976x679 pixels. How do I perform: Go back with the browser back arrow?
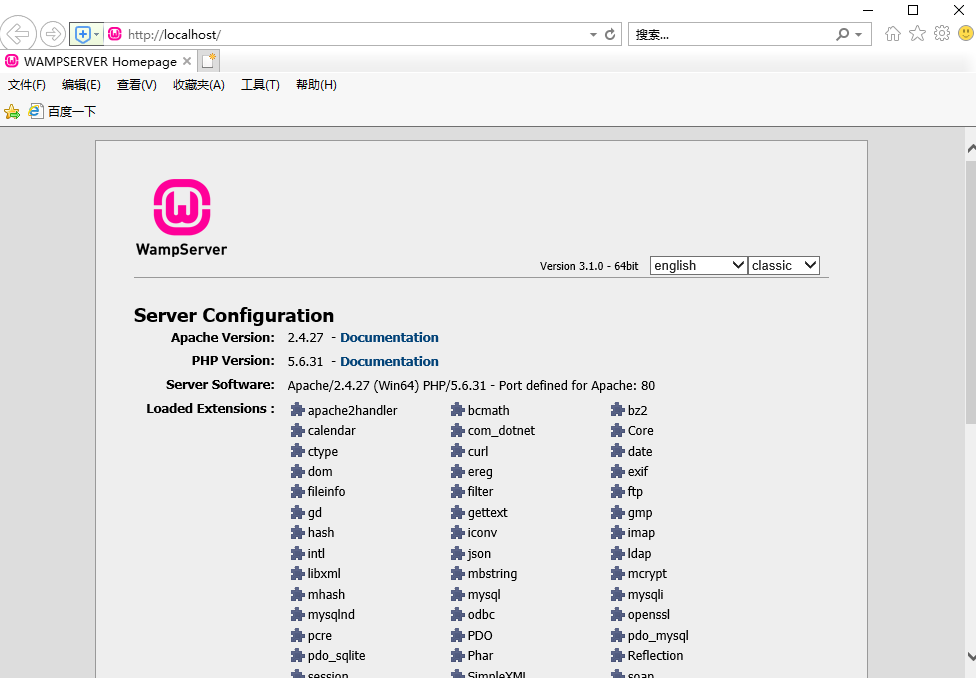click(x=18, y=34)
